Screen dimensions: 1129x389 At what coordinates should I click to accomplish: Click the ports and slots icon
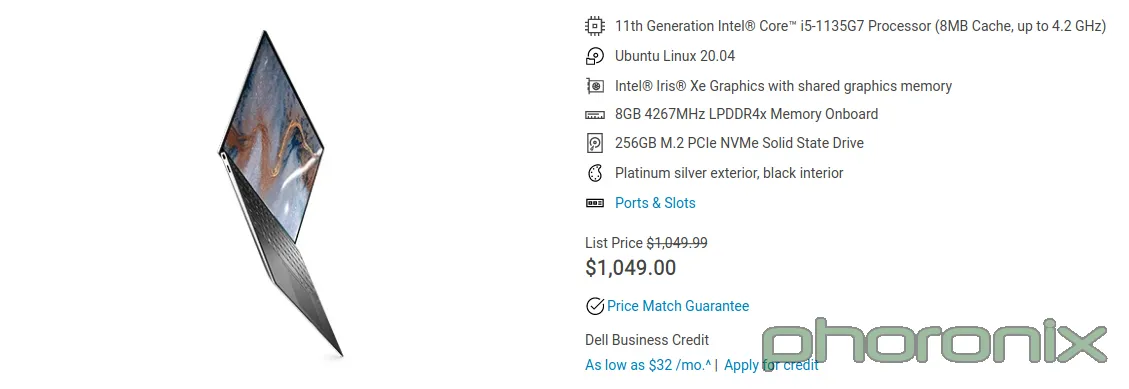pyautogui.click(x=594, y=203)
